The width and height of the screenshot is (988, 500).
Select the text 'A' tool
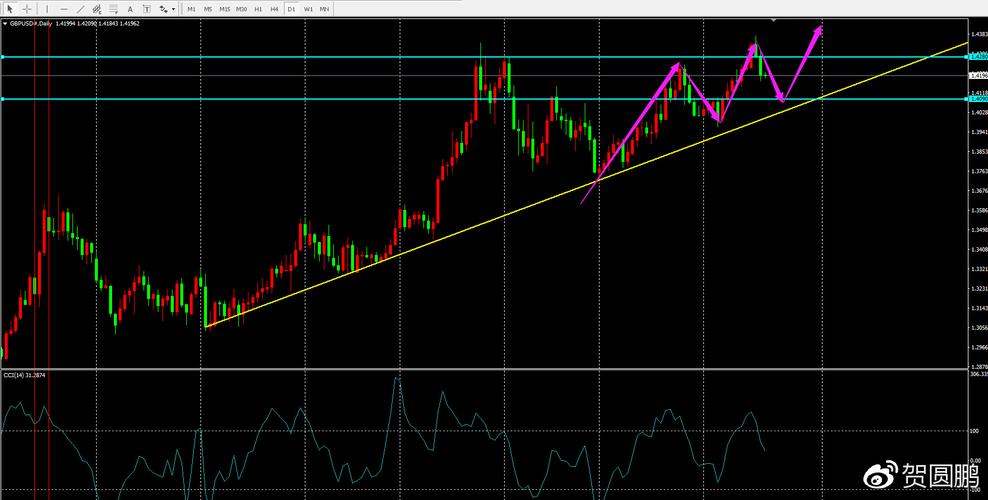[130, 9]
